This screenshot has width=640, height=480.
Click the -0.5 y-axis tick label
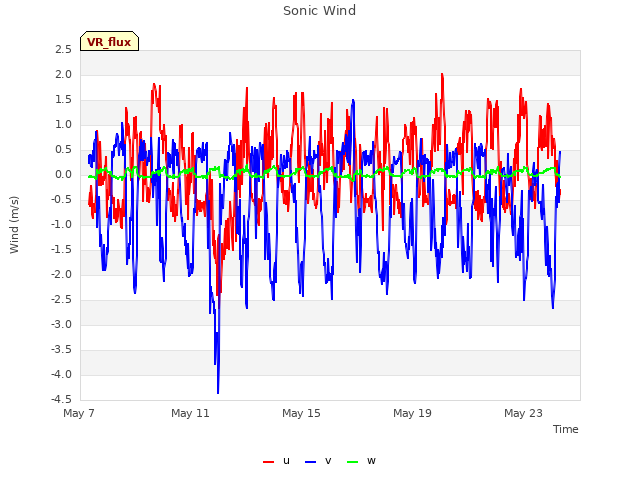tap(62, 200)
